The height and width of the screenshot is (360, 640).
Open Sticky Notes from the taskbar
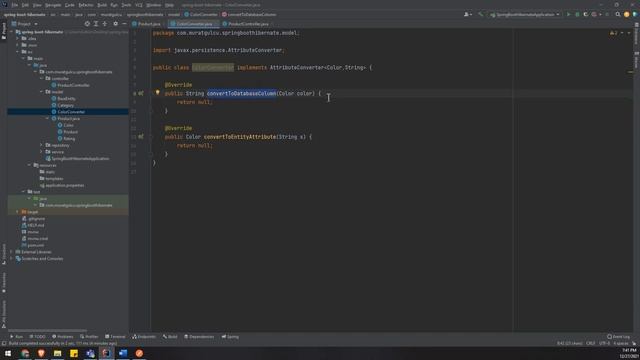pos(74,353)
